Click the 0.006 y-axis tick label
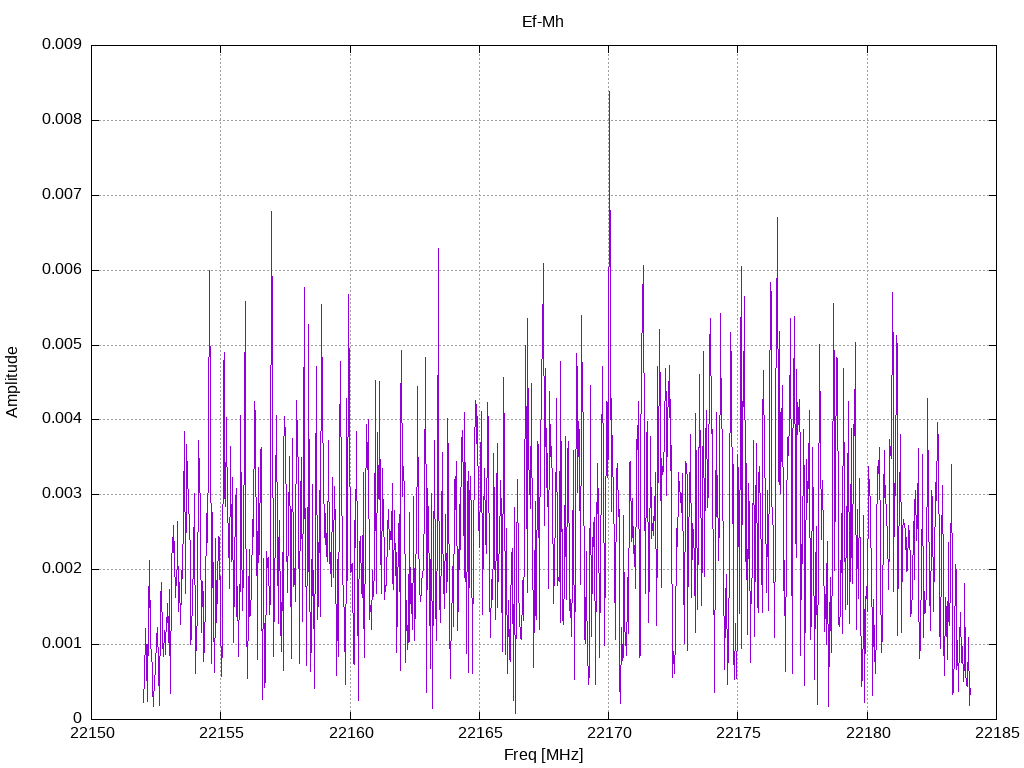This screenshot has height=768, width=1024. point(62,269)
